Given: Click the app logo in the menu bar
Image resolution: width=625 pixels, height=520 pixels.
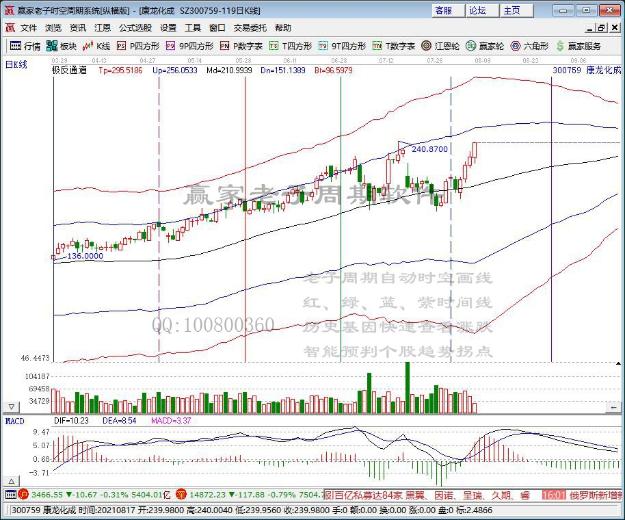Looking at the screenshot, I should pyautogui.click(x=10, y=27).
